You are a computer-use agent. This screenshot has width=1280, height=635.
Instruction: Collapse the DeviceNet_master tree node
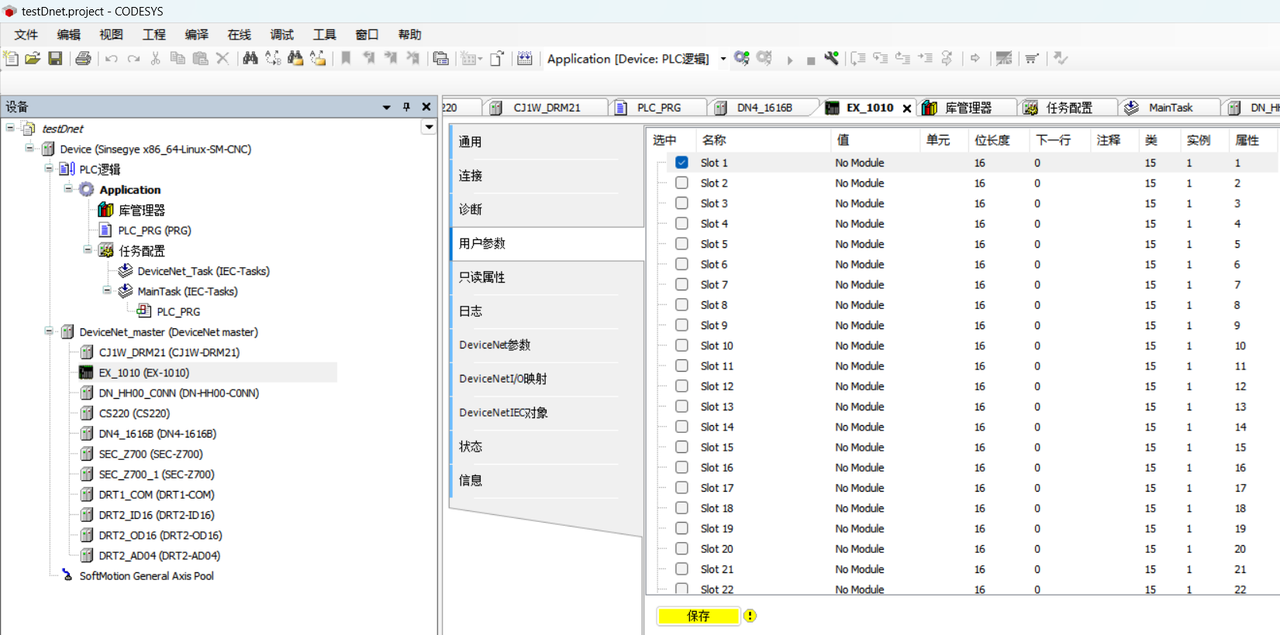50,332
